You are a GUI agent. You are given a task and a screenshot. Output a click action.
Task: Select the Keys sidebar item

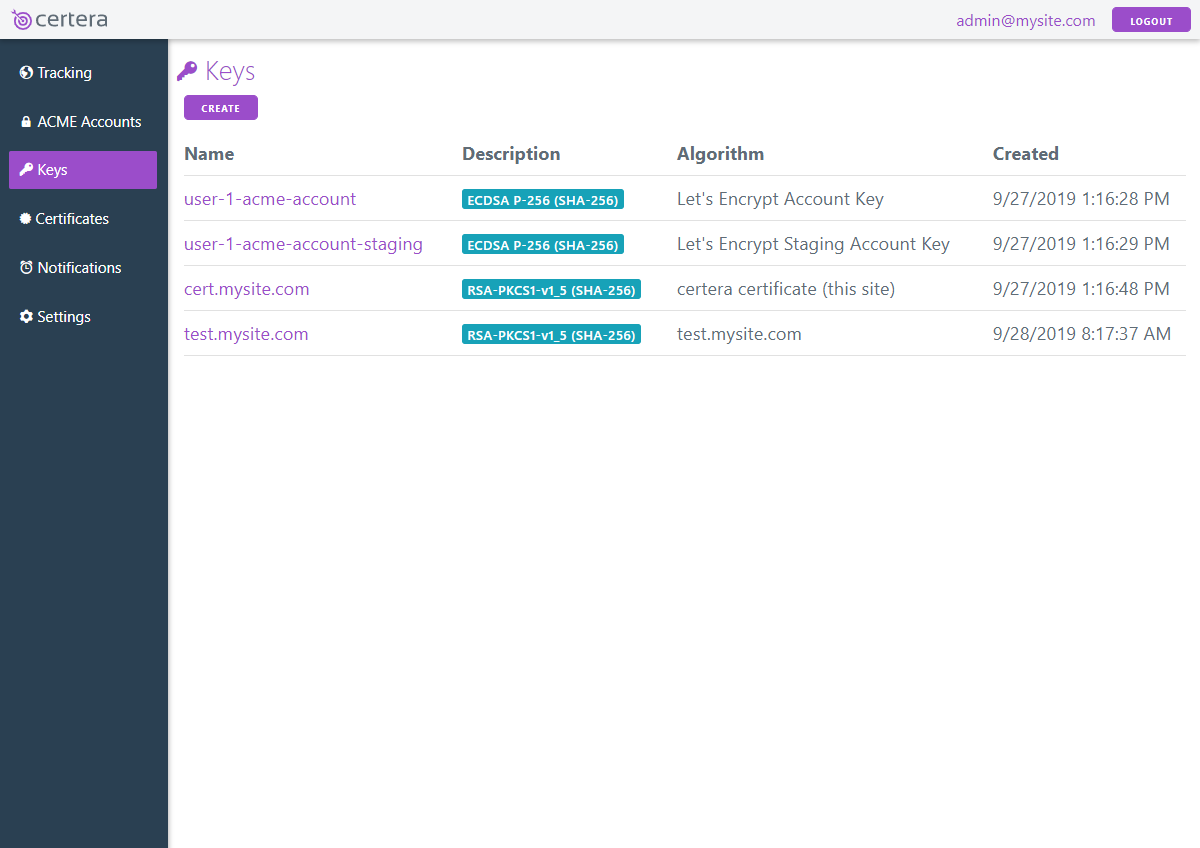tap(83, 170)
